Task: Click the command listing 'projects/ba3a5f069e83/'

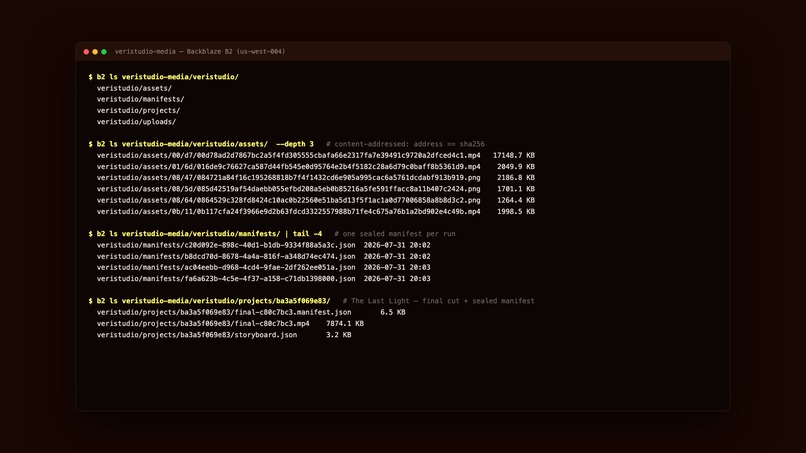Action: [x=213, y=301]
